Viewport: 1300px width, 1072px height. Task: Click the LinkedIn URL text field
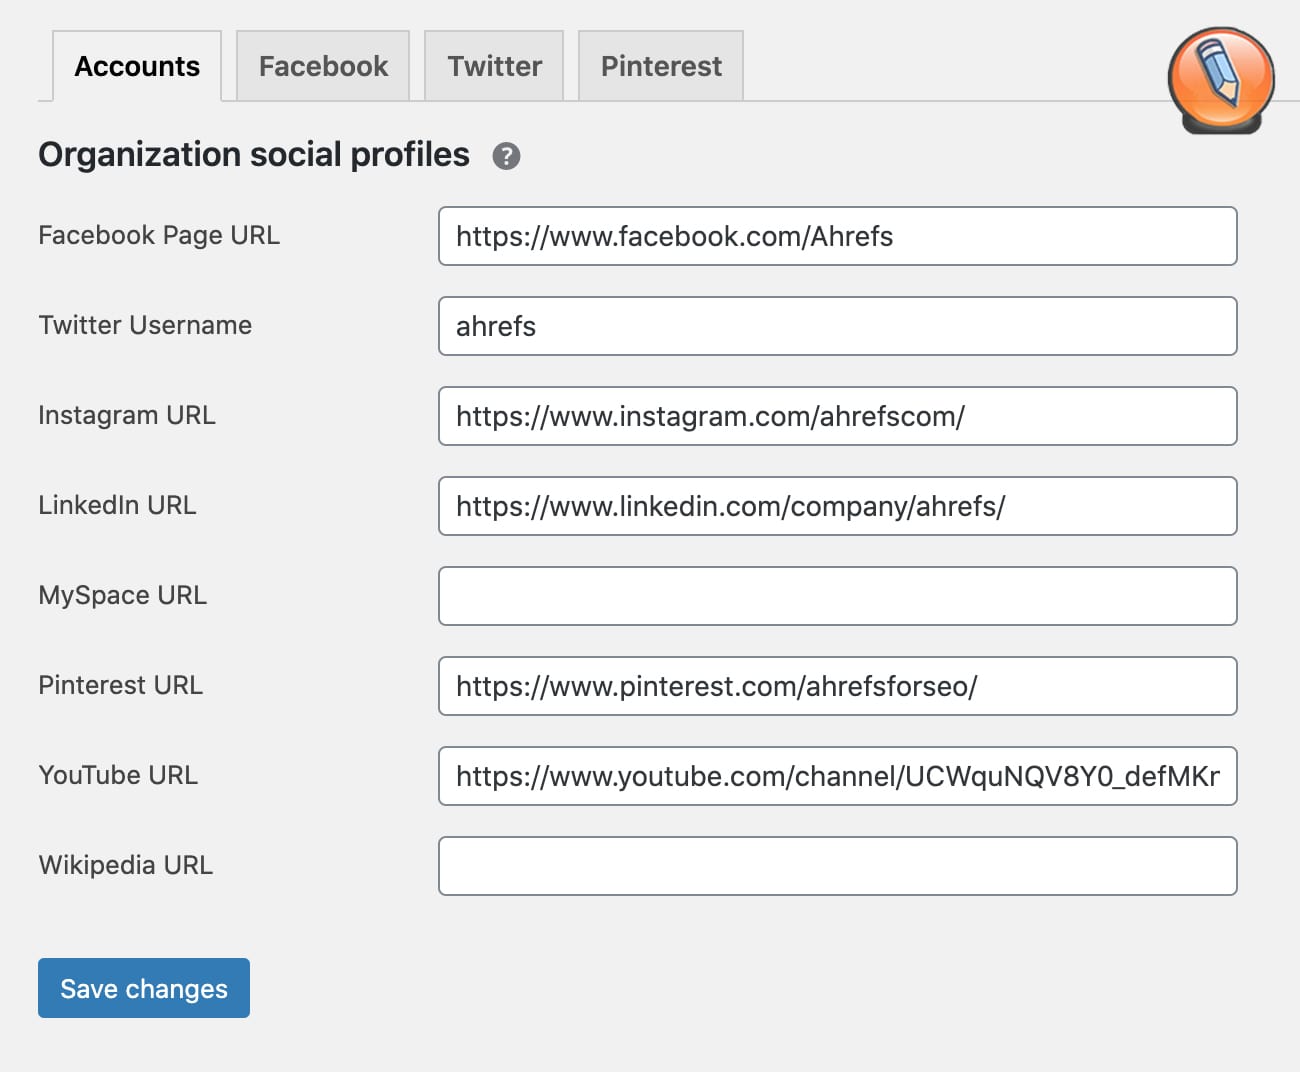click(x=837, y=506)
